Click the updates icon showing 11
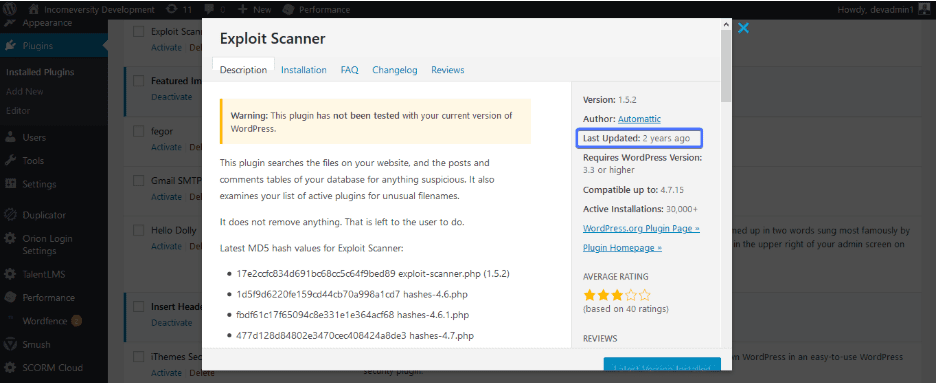937x385 pixels. point(172,10)
